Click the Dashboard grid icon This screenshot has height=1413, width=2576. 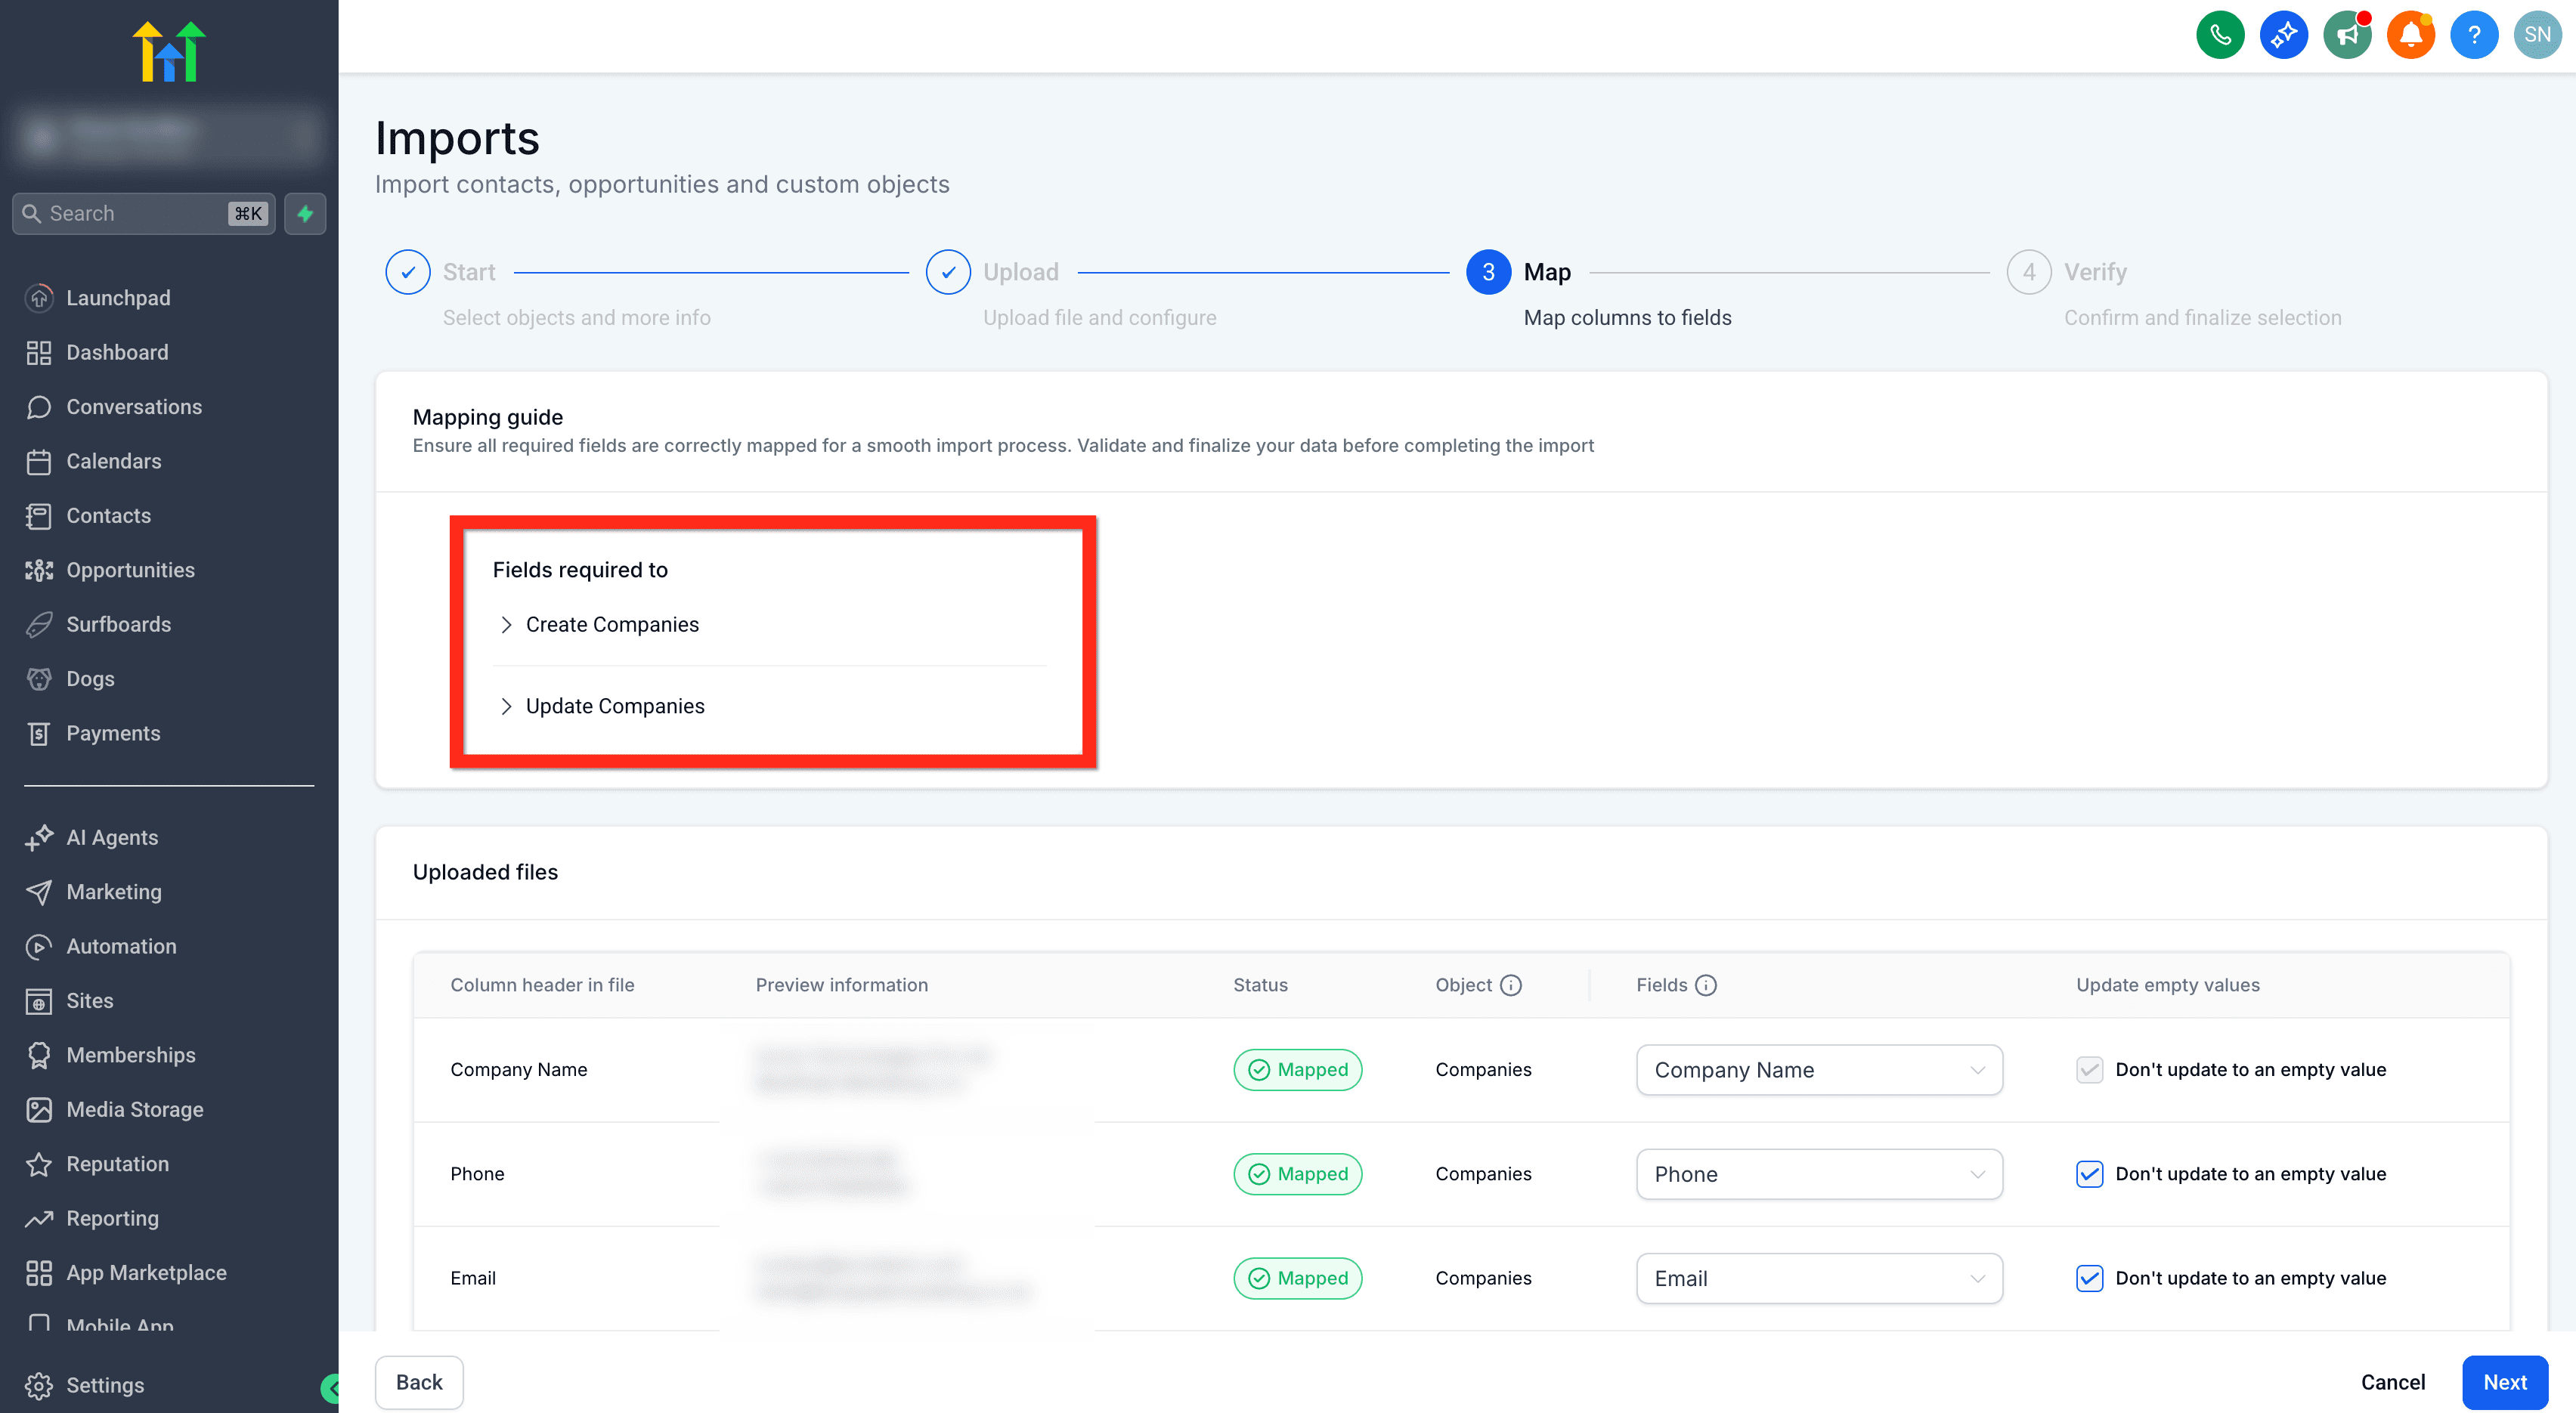point(39,352)
